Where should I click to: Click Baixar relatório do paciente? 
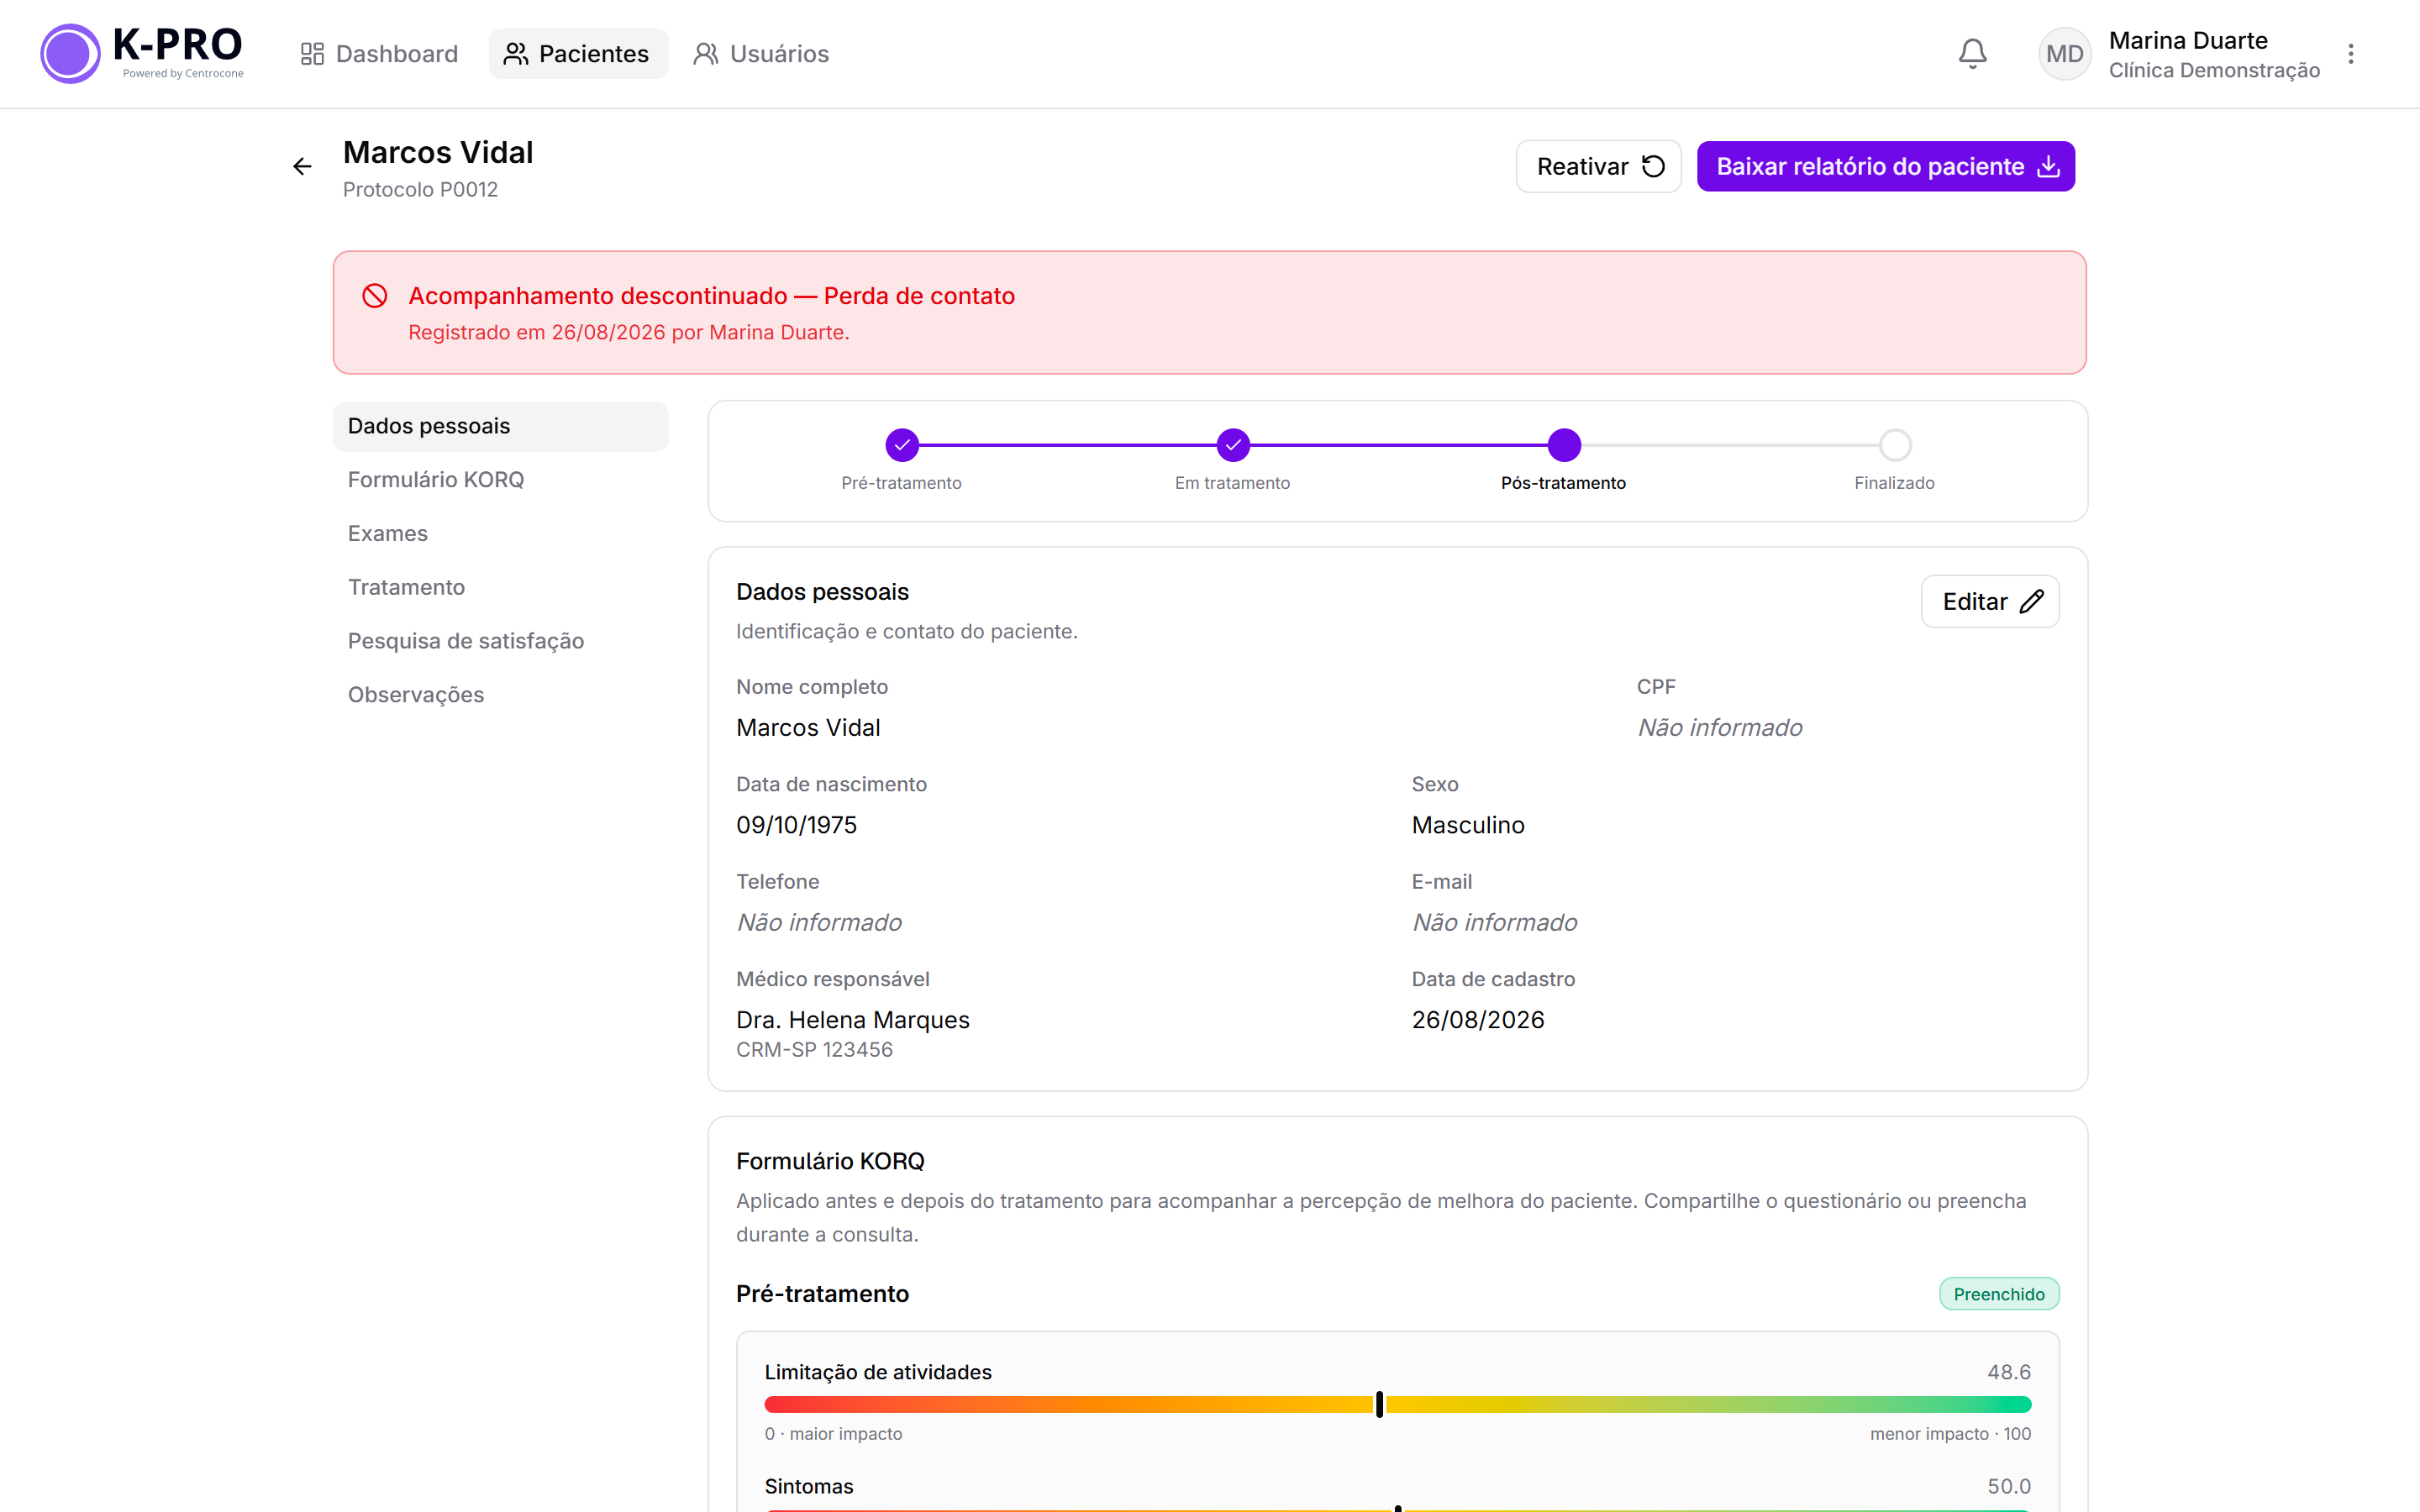coord(1885,166)
